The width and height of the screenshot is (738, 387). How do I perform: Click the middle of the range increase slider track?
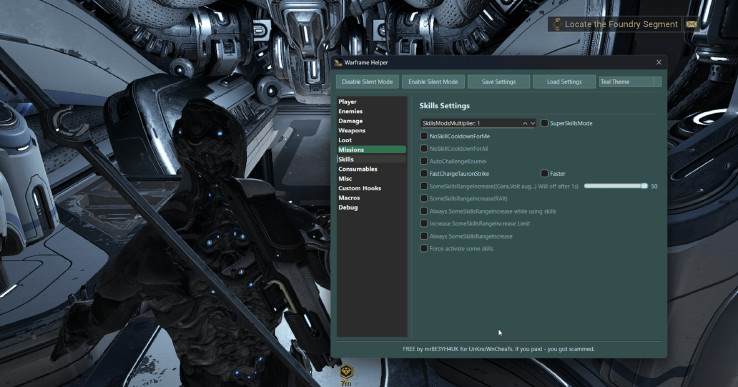(x=616, y=186)
